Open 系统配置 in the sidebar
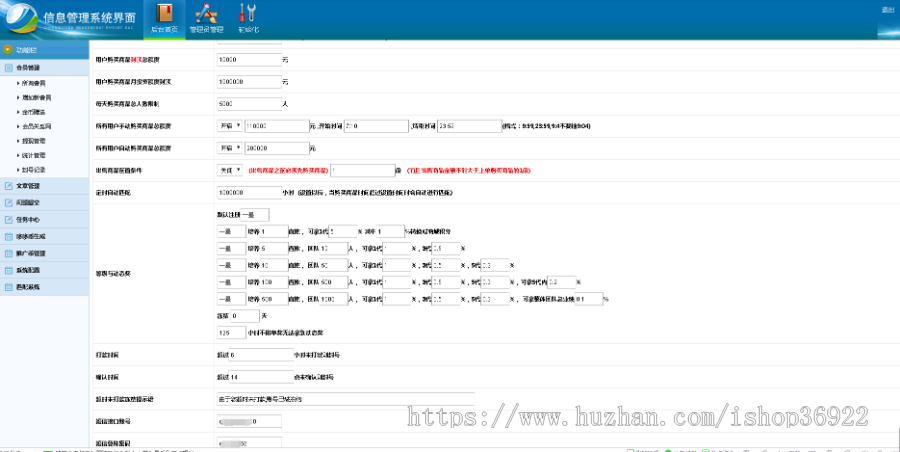This screenshot has width=900, height=452. point(44,270)
